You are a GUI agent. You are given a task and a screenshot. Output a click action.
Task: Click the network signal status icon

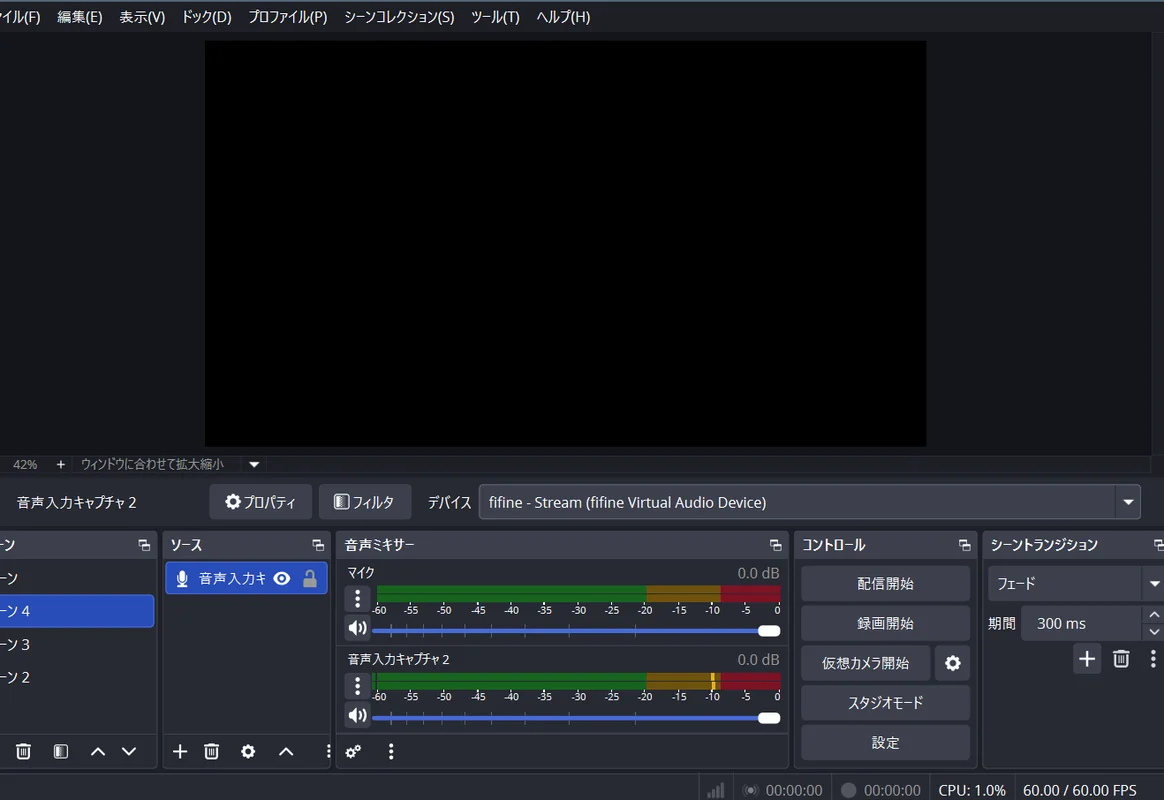pyautogui.click(x=716, y=790)
